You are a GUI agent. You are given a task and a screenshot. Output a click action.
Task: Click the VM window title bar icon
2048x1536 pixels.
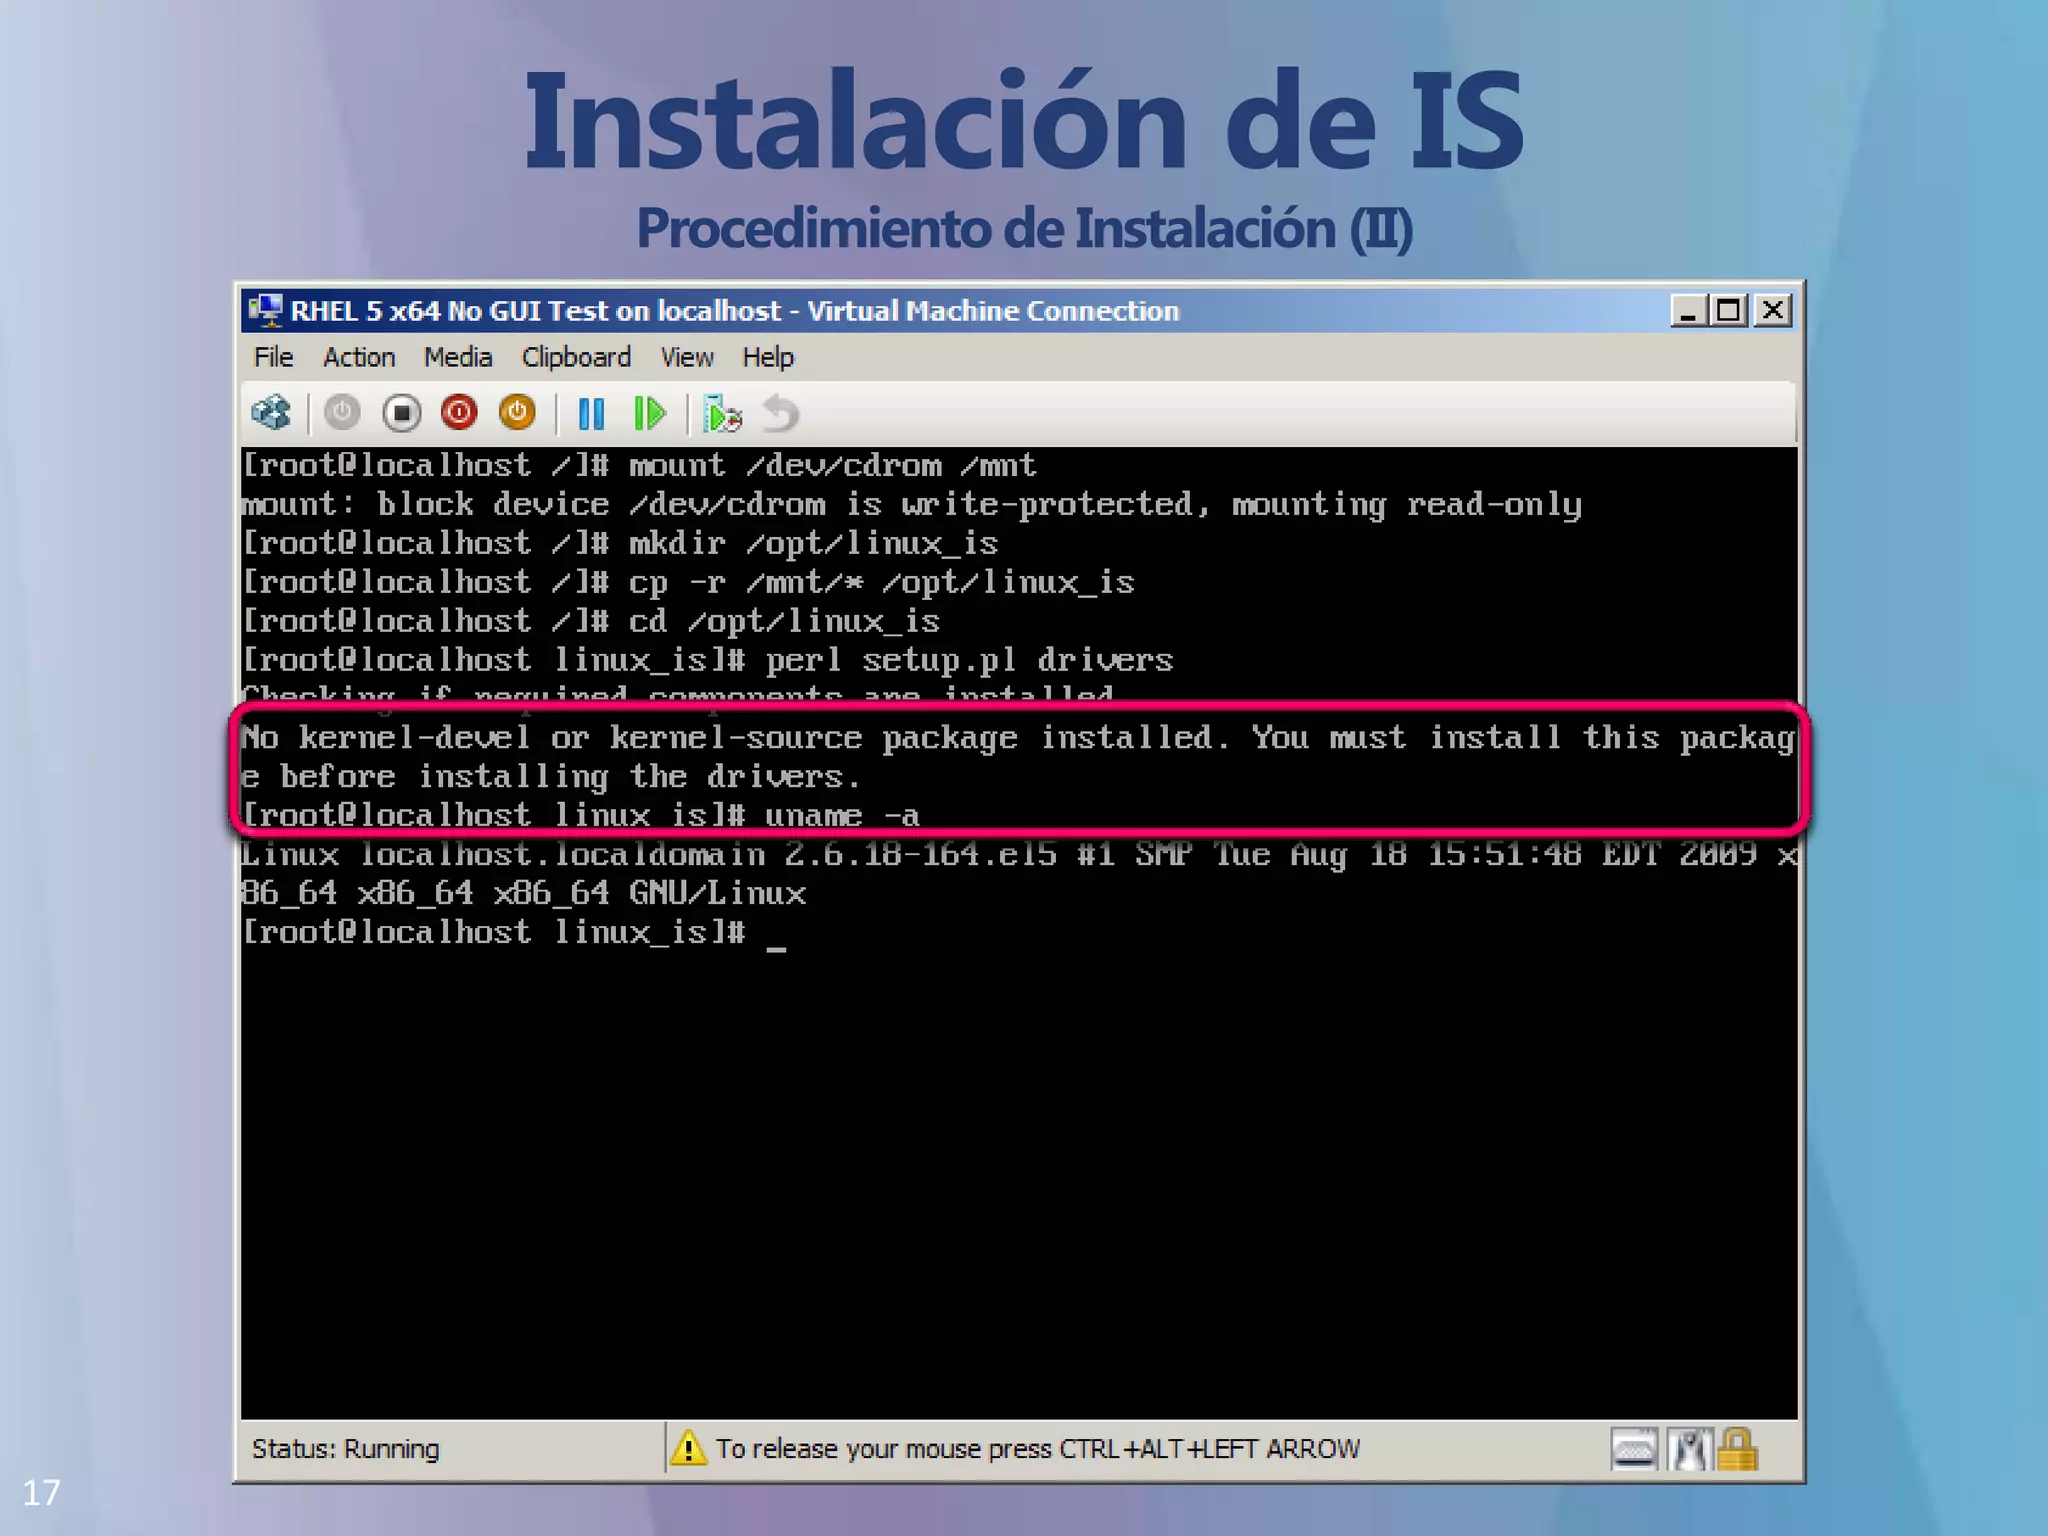coord(265,311)
